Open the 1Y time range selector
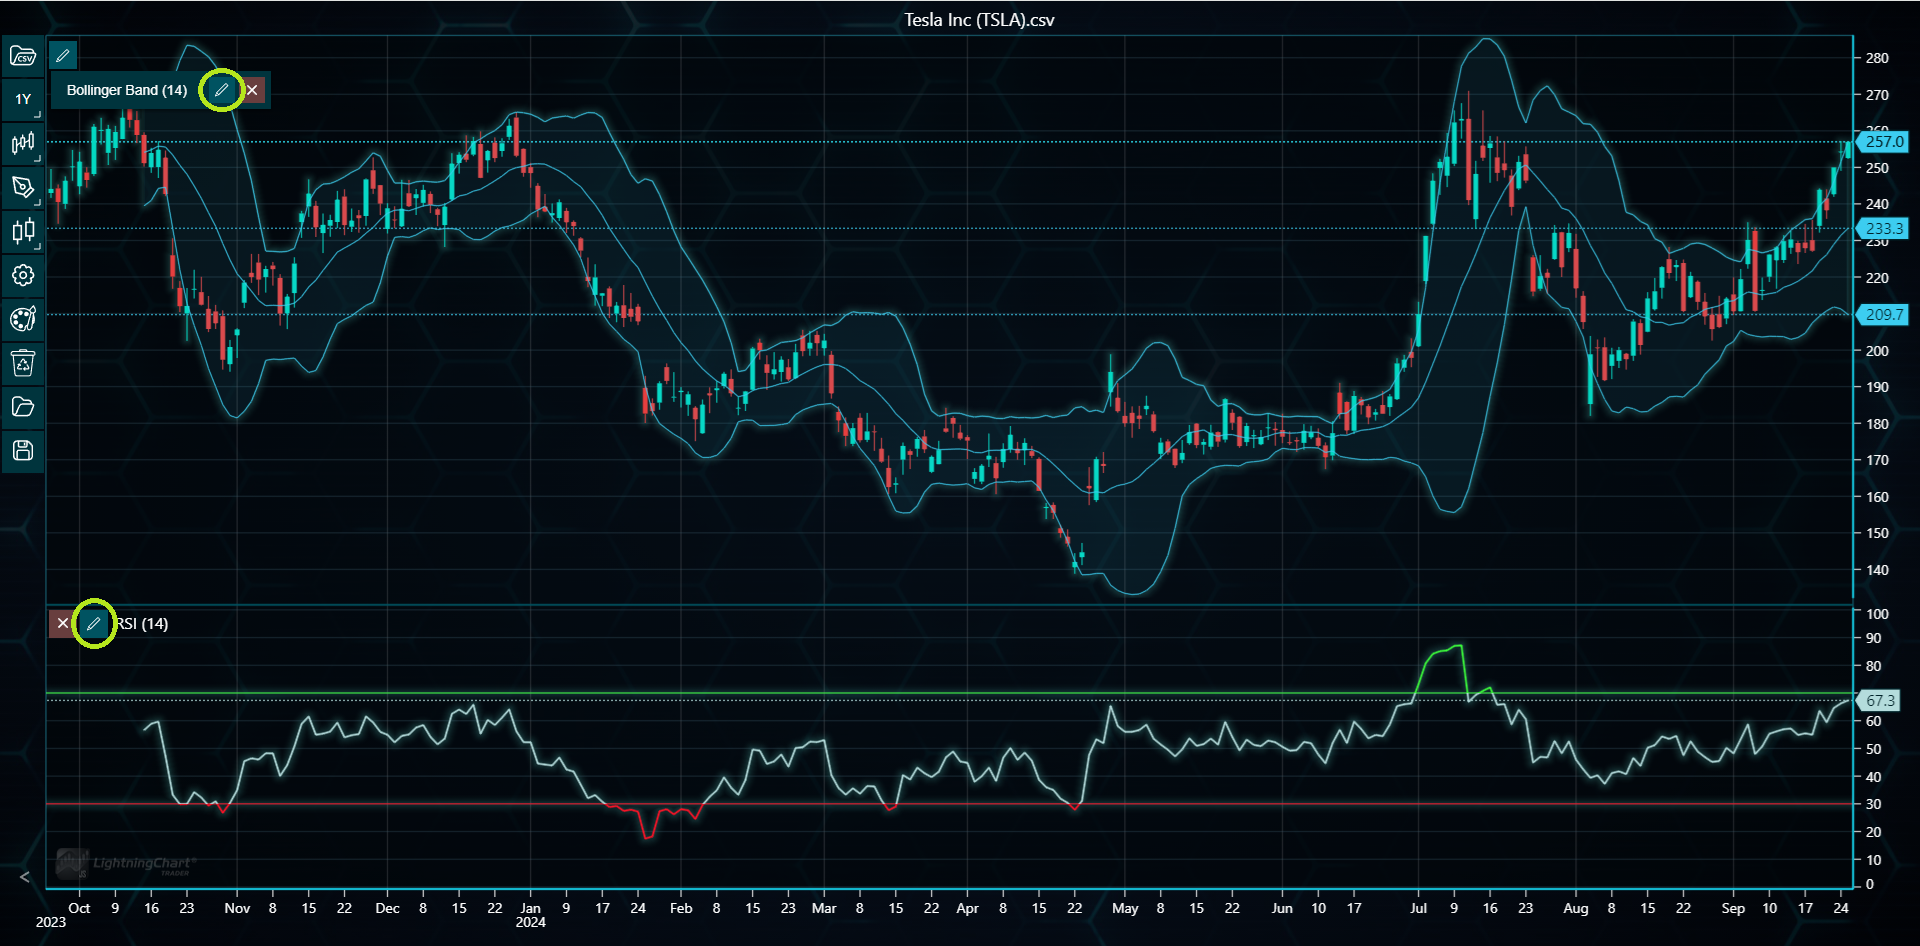The height and width of the screenshot is (946, 1920). [23, 99]
